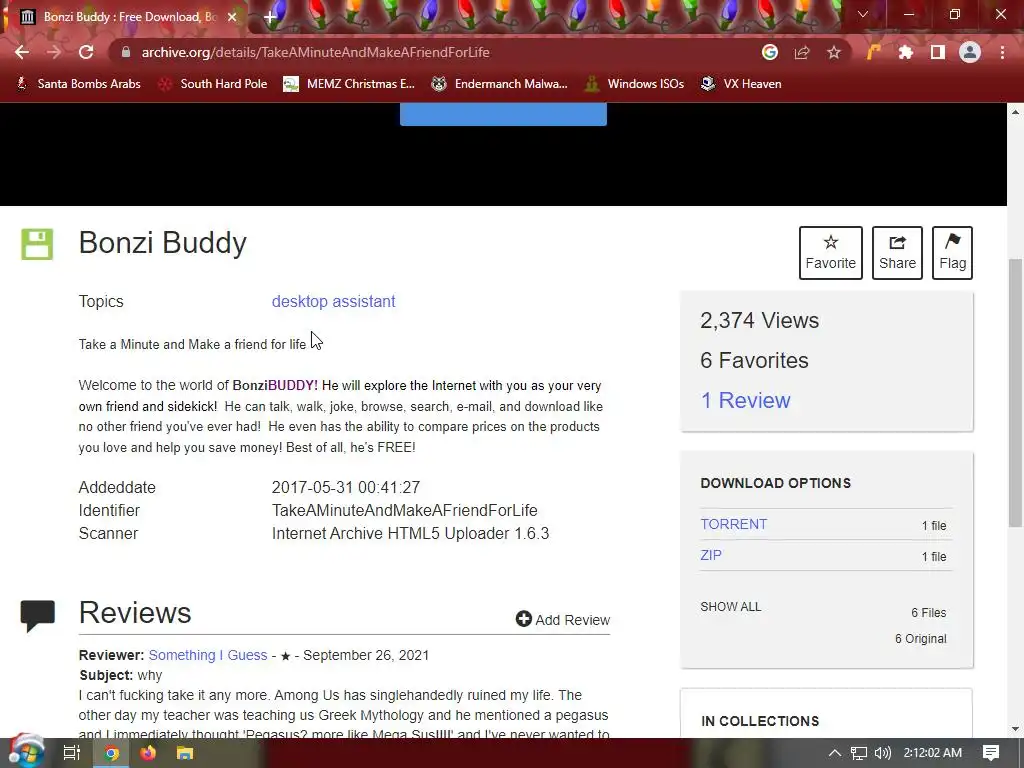Click the network tray icon
Screen dimensions: 1024x768
tap(859, 753)
